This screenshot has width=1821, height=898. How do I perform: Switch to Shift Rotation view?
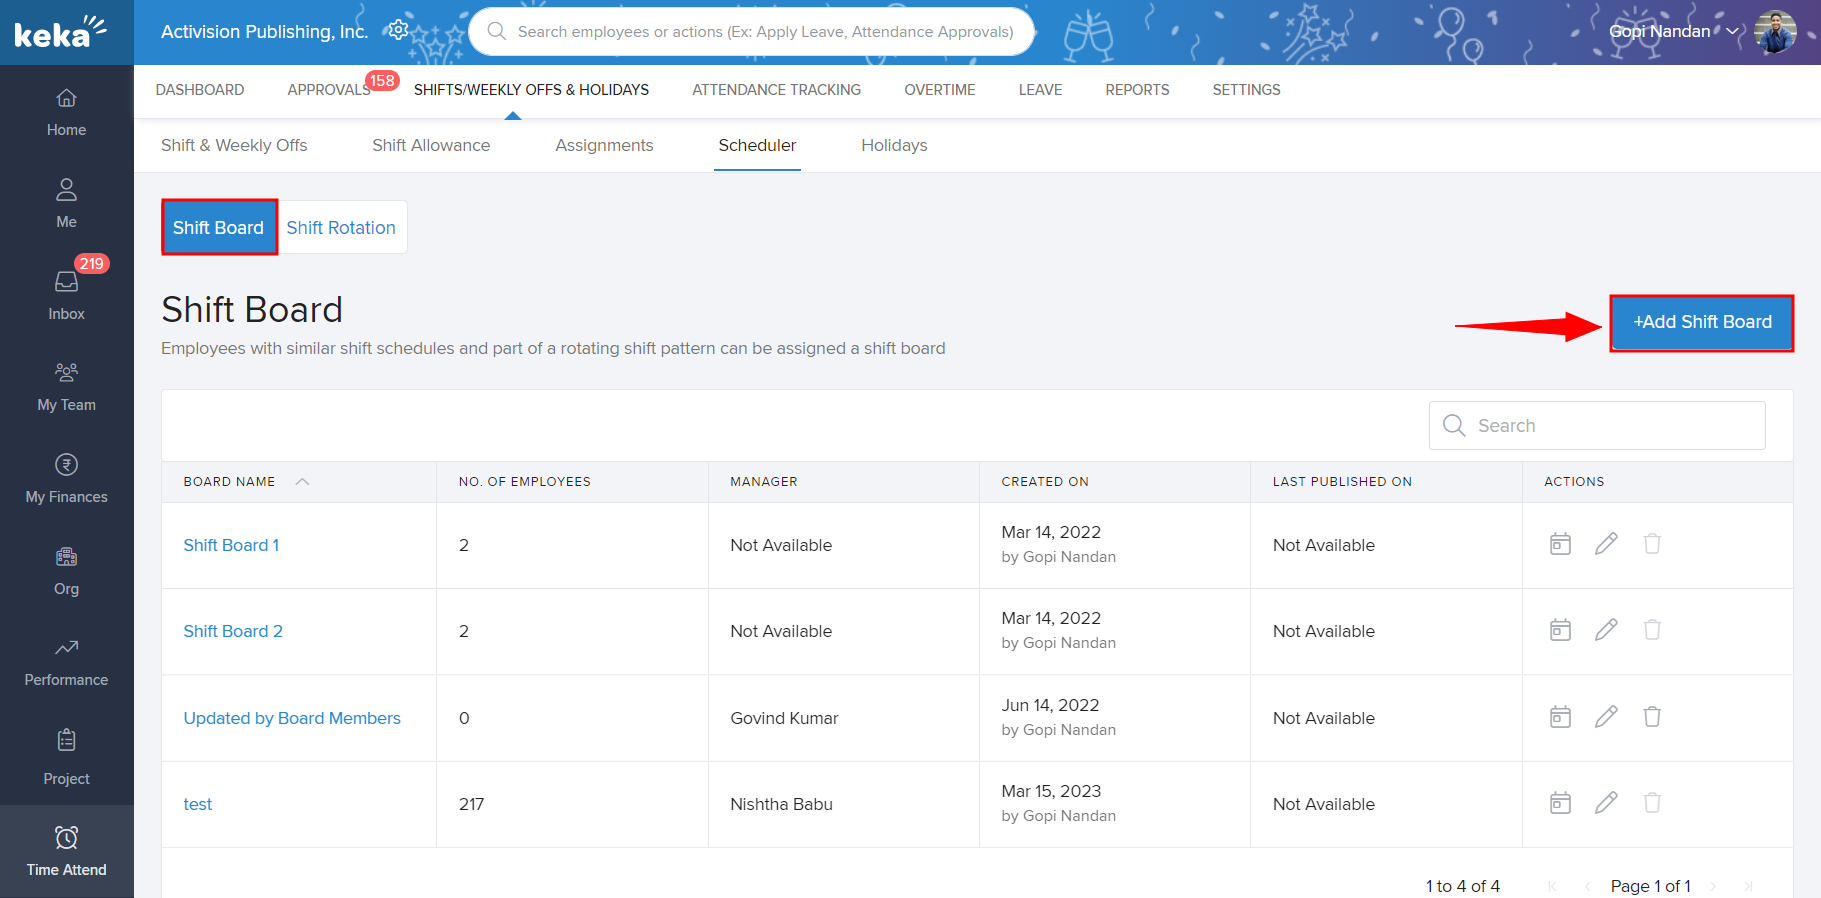[341, 228]
